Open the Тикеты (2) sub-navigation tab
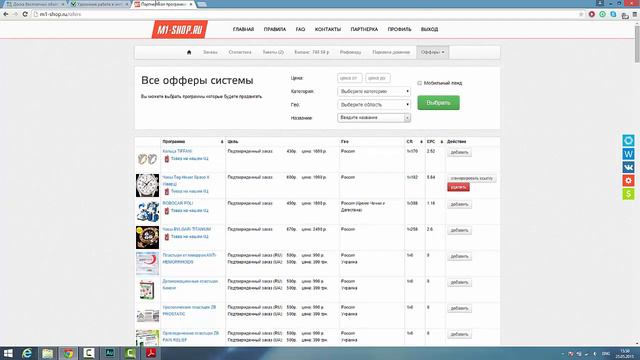Screen dimensions: 640x360 point(273,52)
